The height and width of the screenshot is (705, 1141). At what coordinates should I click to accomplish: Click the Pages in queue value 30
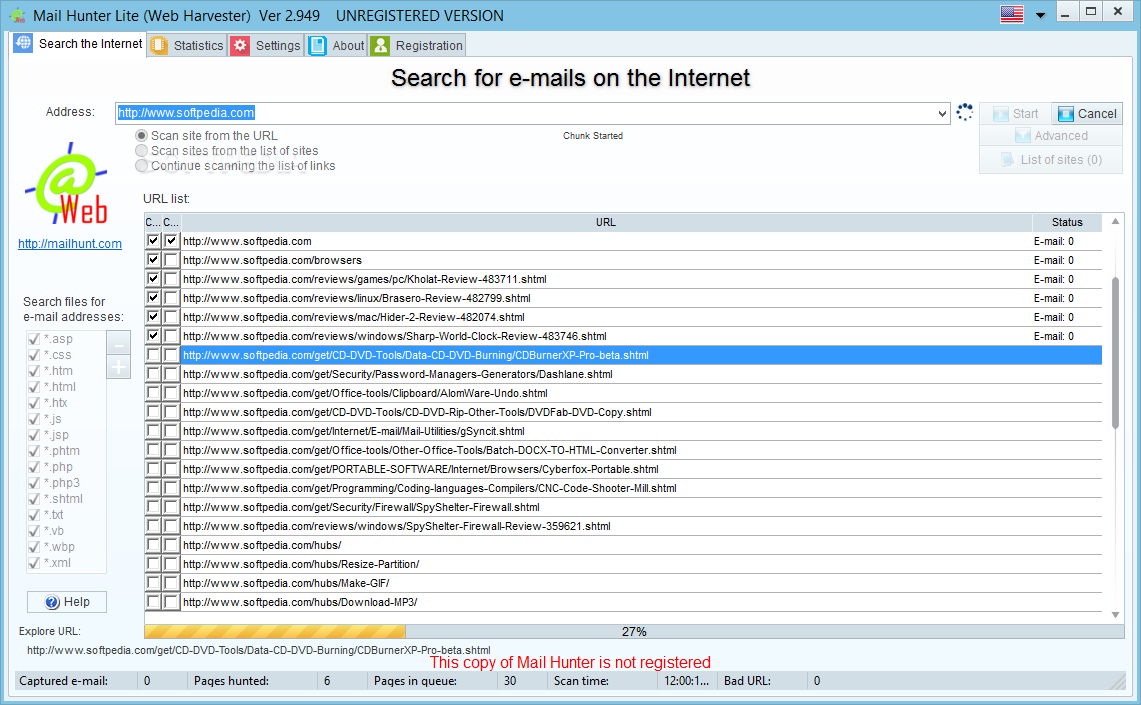click(509, 681)
